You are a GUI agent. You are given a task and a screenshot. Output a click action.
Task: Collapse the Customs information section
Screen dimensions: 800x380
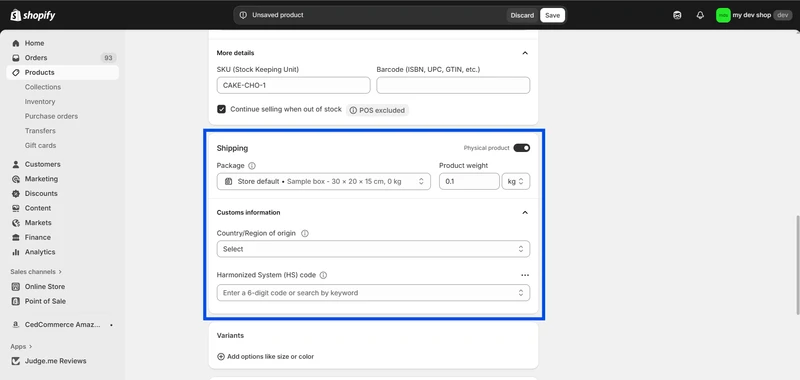pos(525,213)
